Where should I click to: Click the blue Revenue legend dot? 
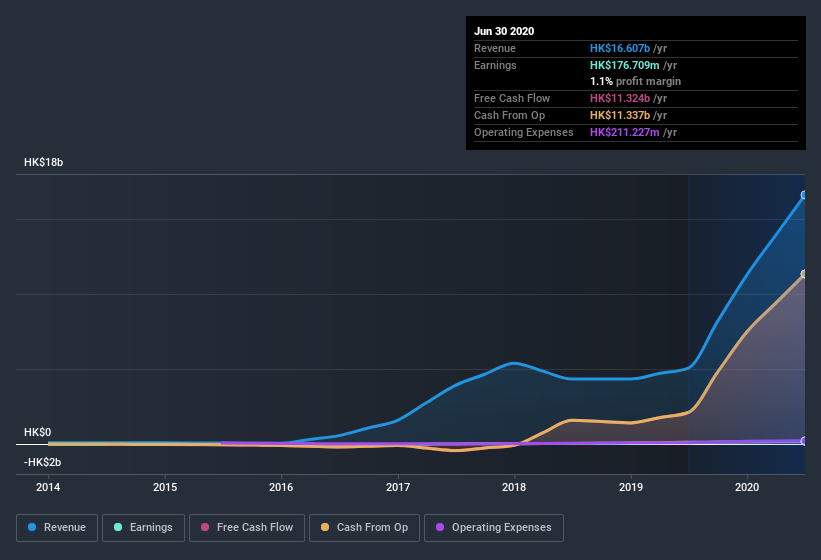(x=33, y=527)
